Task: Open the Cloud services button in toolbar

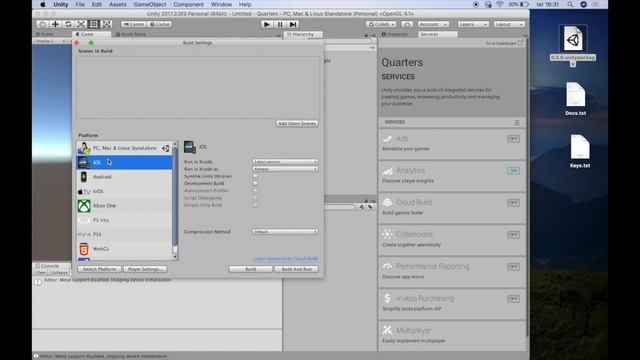Action: pos(407,24)
